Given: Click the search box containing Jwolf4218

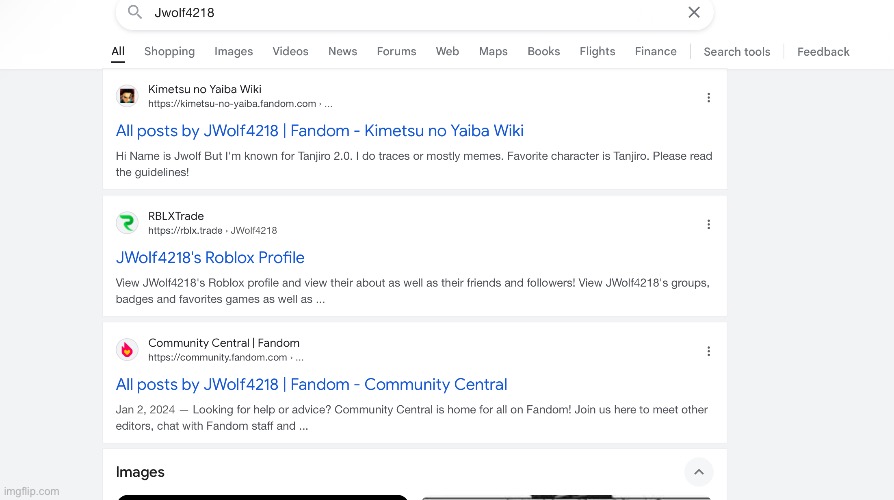Looking at the screenshot, I should point(415,13).
